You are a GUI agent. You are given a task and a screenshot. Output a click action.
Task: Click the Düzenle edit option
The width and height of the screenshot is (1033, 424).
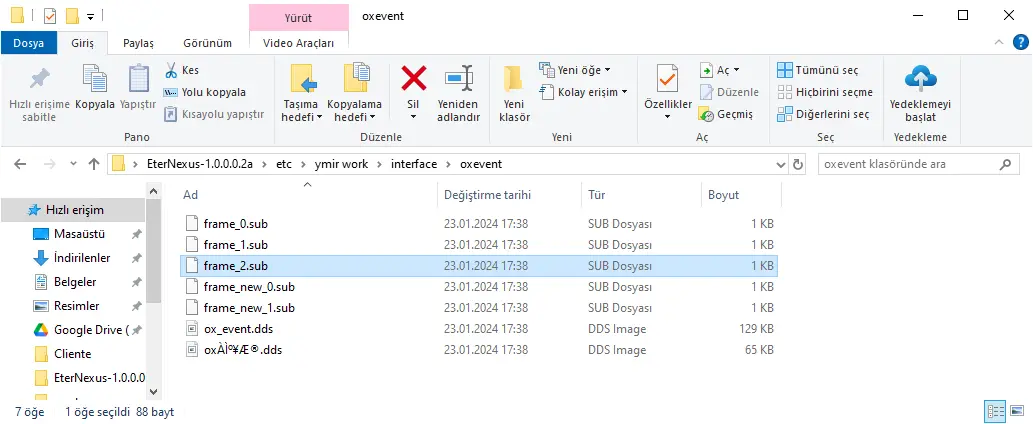coord(729,92)
